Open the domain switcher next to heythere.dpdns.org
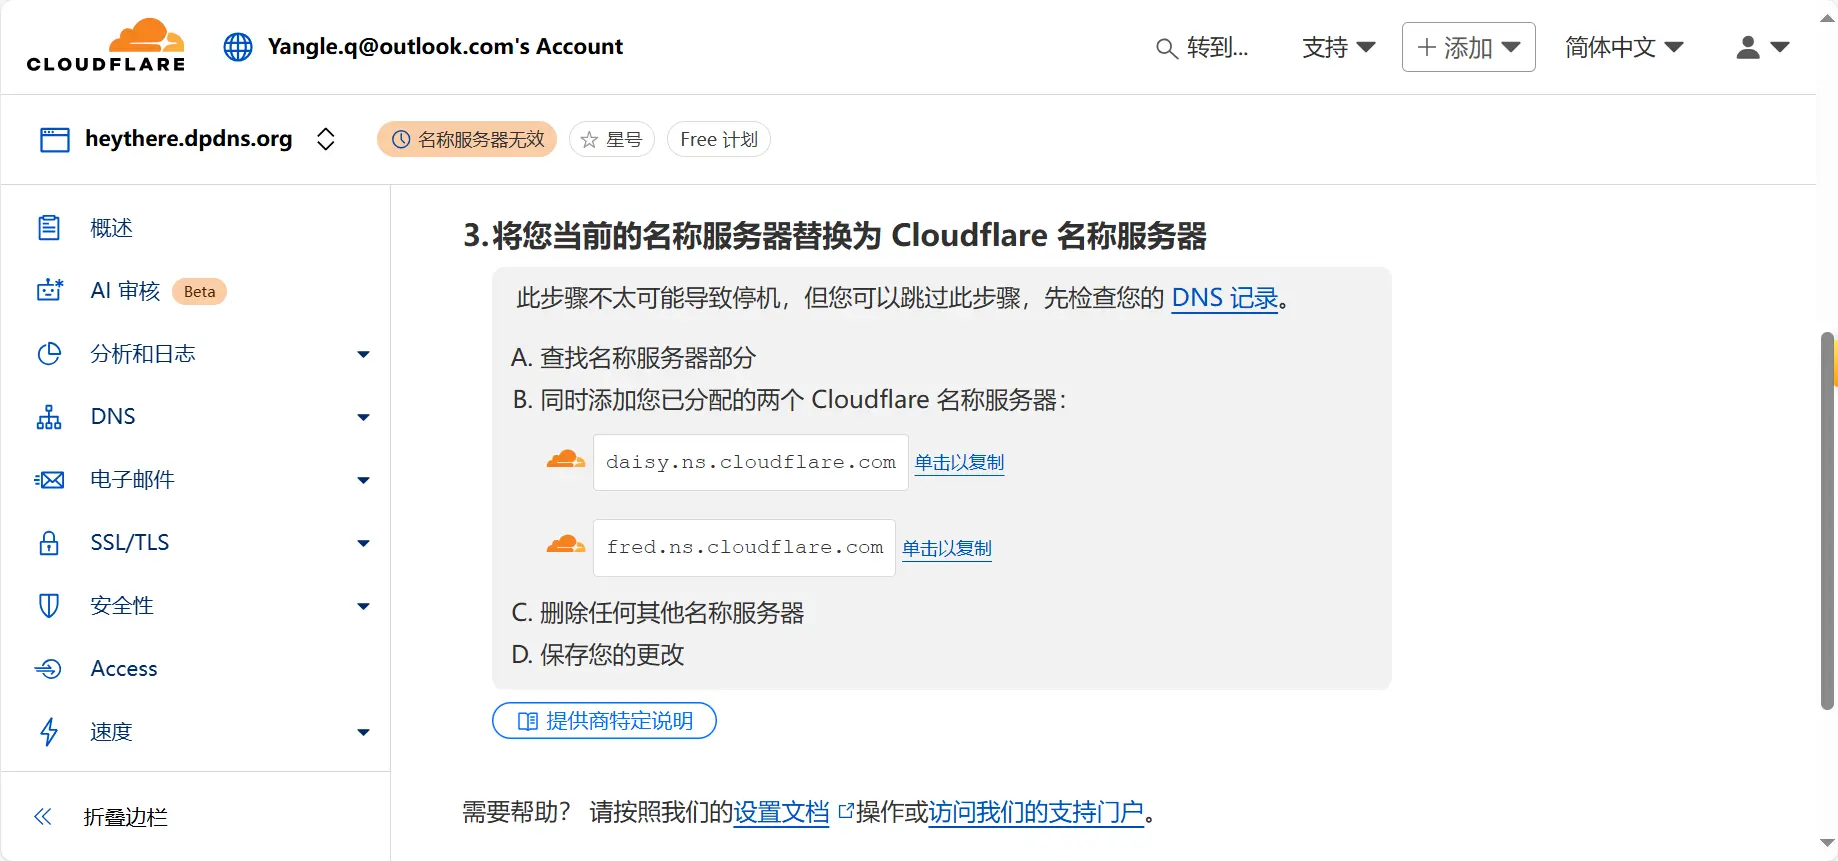The image size is (1838, 861). pyautogui.click(x=325, y=139)
